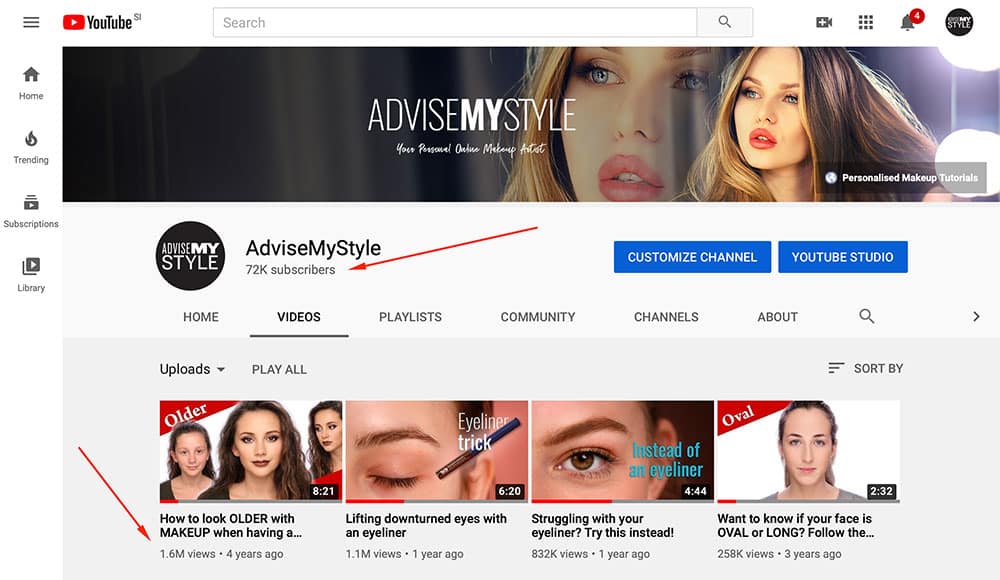Open Subscriptions in the sidebar
Viewport: 1000px width, 580px height.
pos(31,211)
